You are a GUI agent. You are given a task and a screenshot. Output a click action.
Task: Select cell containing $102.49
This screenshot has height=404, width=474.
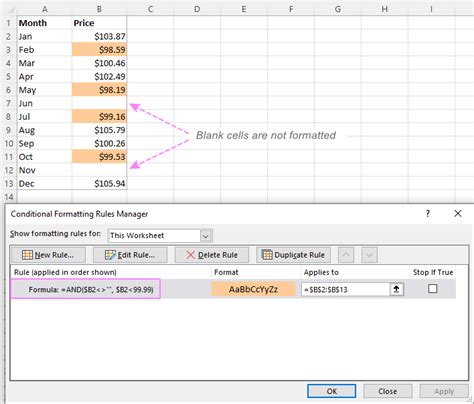pos(99,76)
